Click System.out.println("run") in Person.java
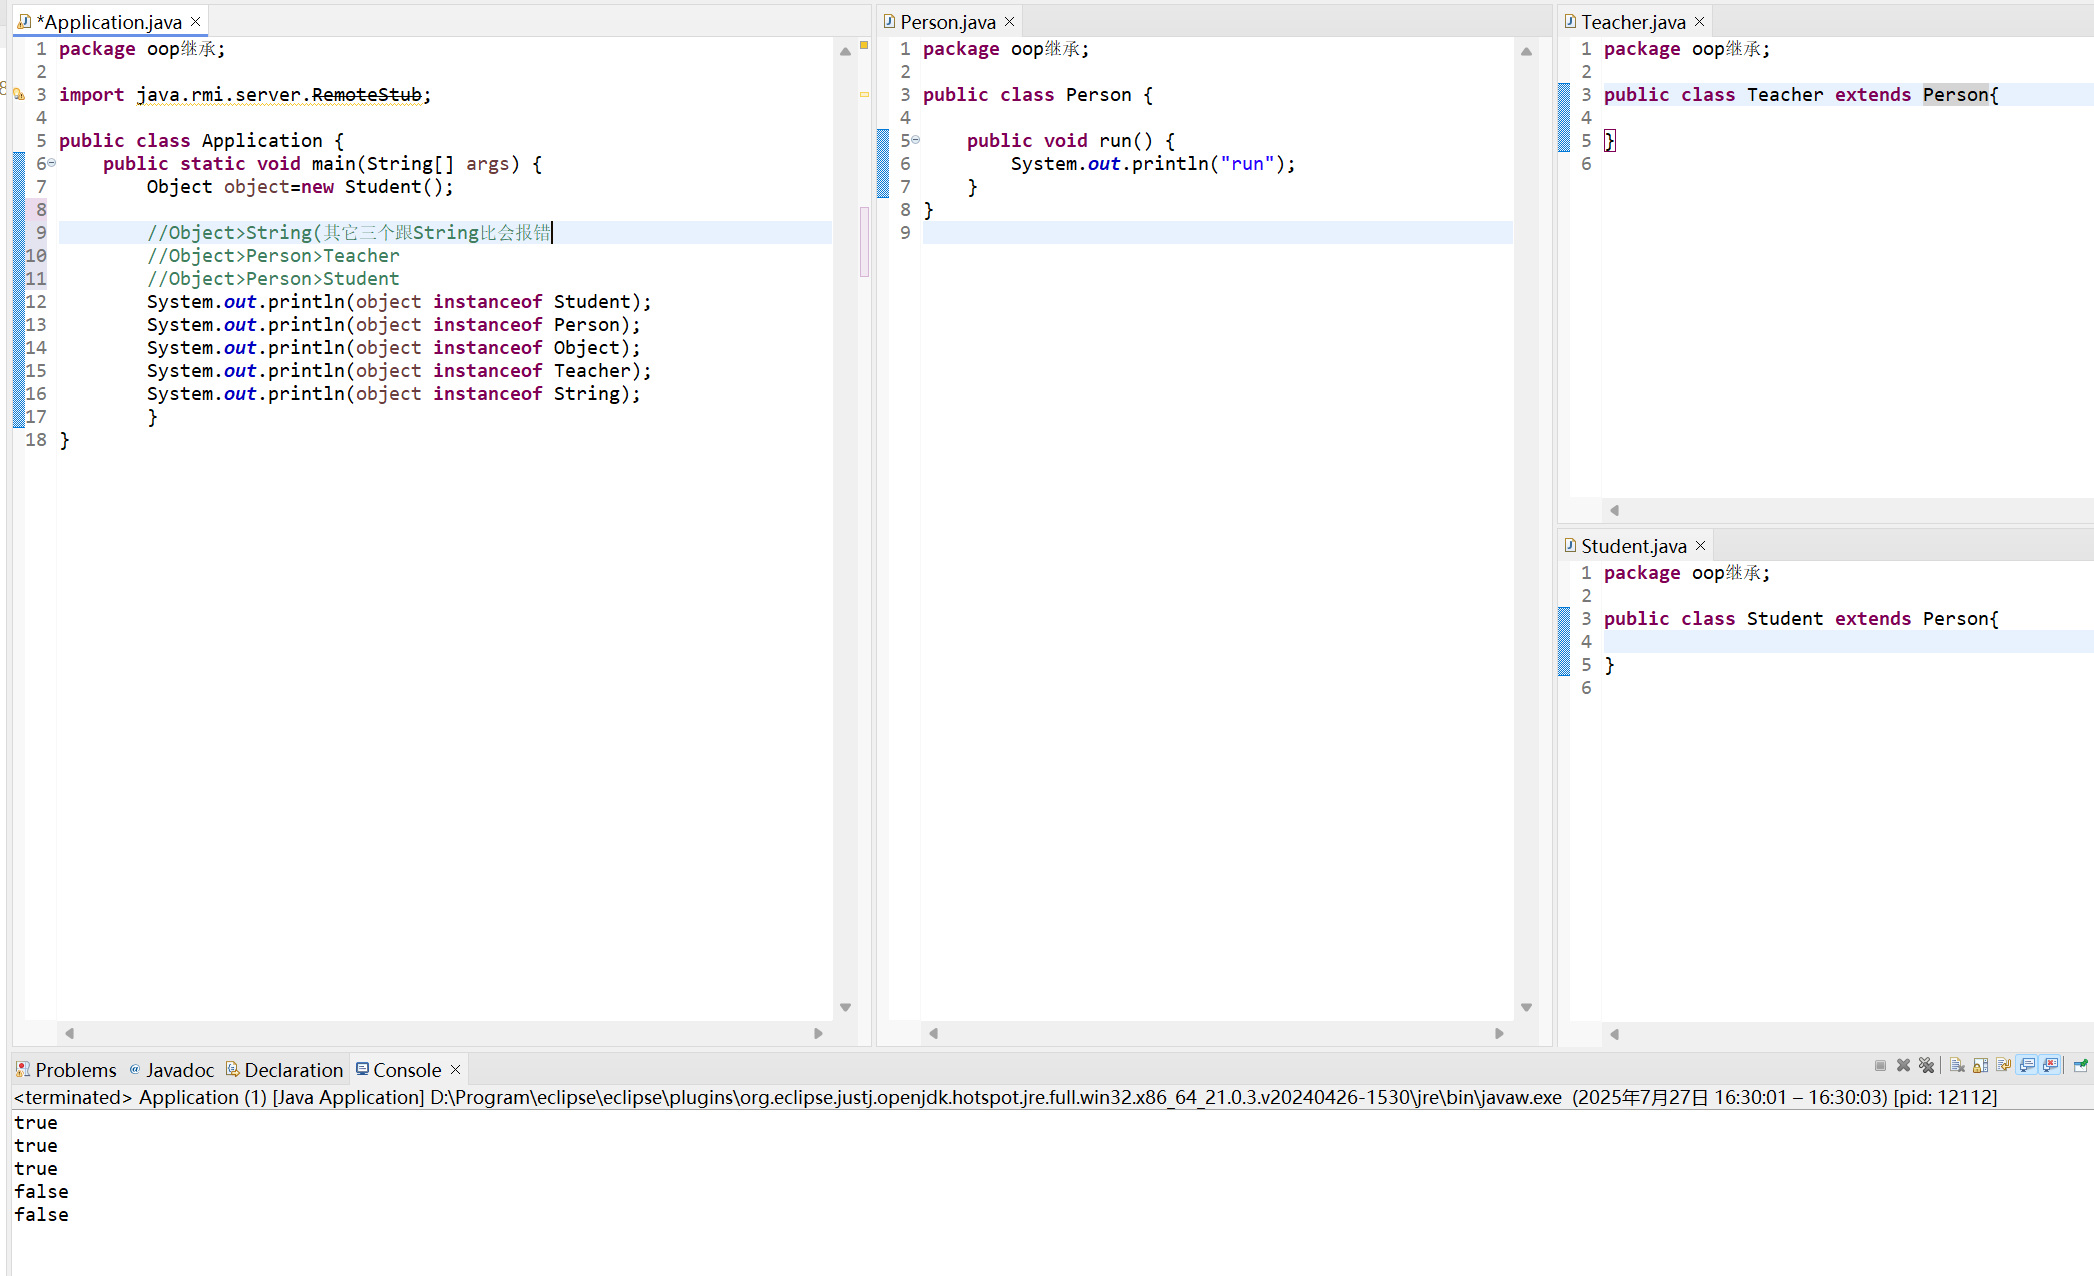The height and width of the screenshot is (1276, 2094). point(1153,164)
